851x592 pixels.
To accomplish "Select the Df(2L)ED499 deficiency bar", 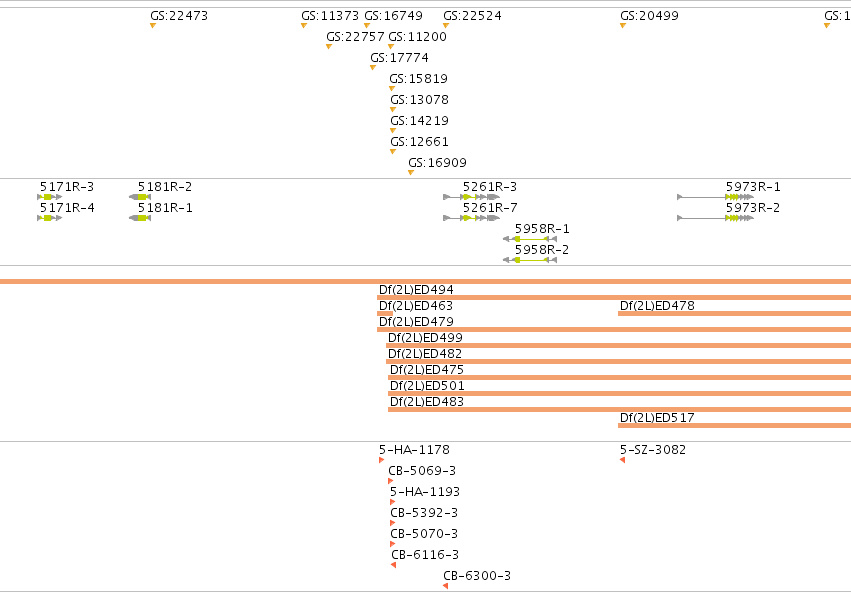I will pyautogui.click(x=619, y=345).
